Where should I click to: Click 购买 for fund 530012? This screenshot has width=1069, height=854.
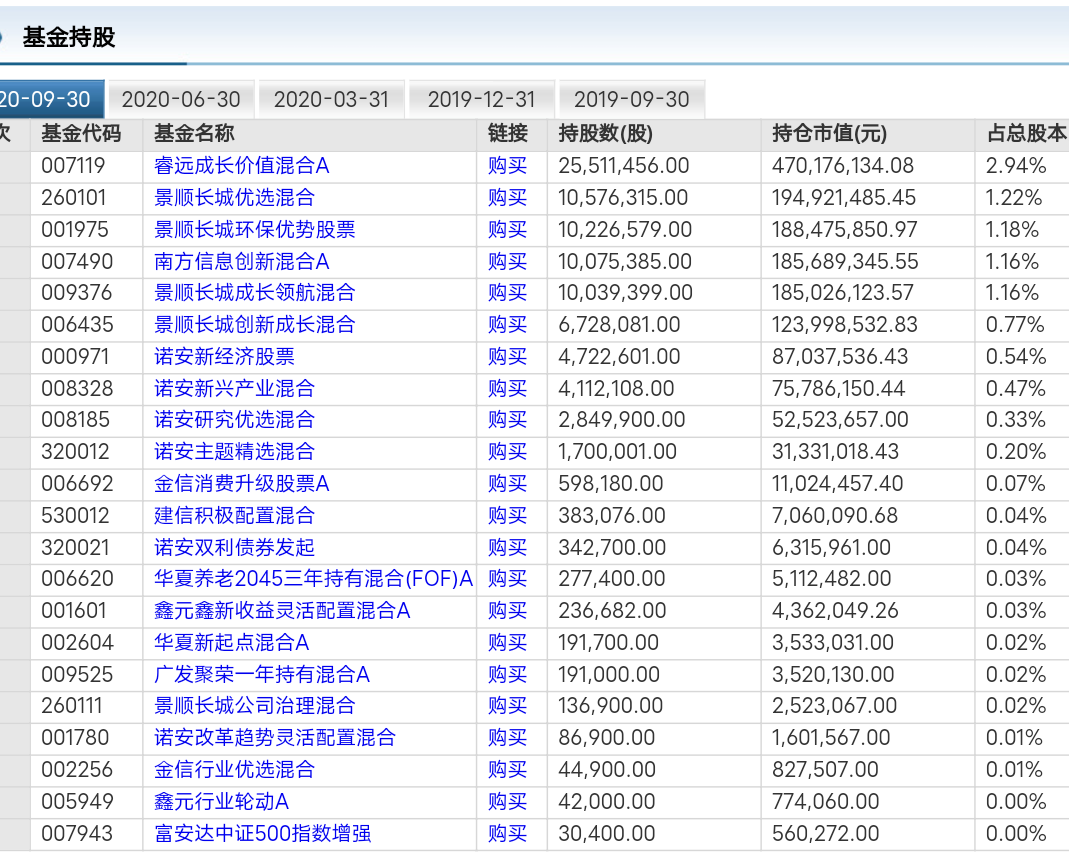tap(508, 516)
